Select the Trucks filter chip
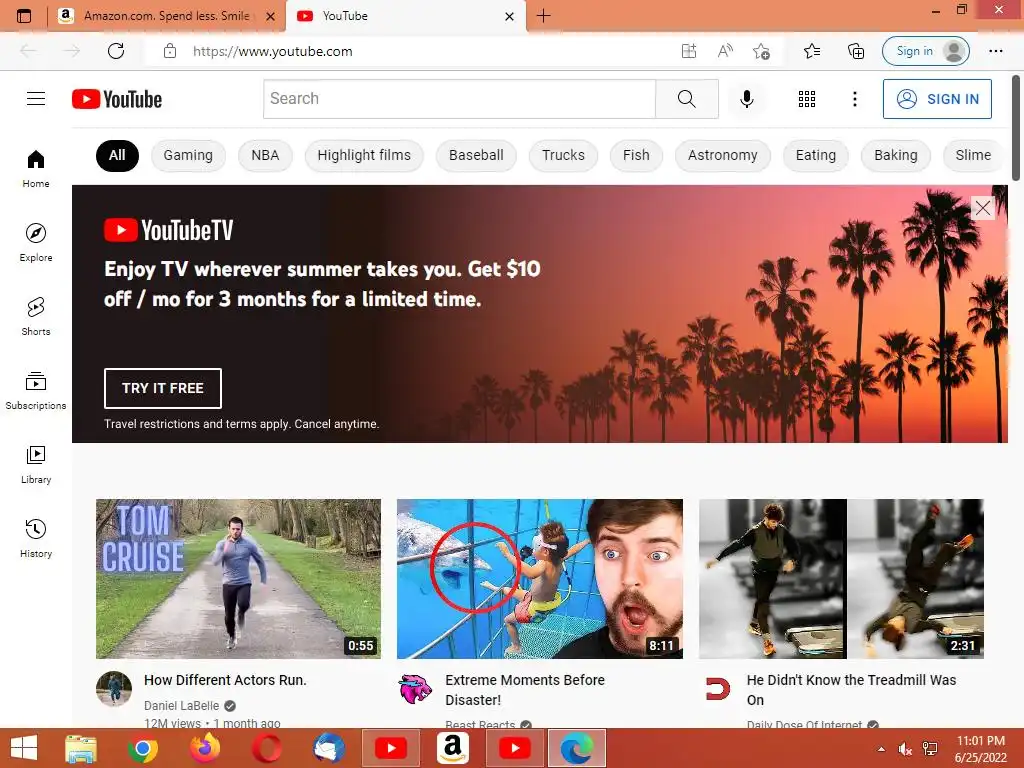This screenshot has height=768, width=1024. pyautogui.click(x=563, y=155)
